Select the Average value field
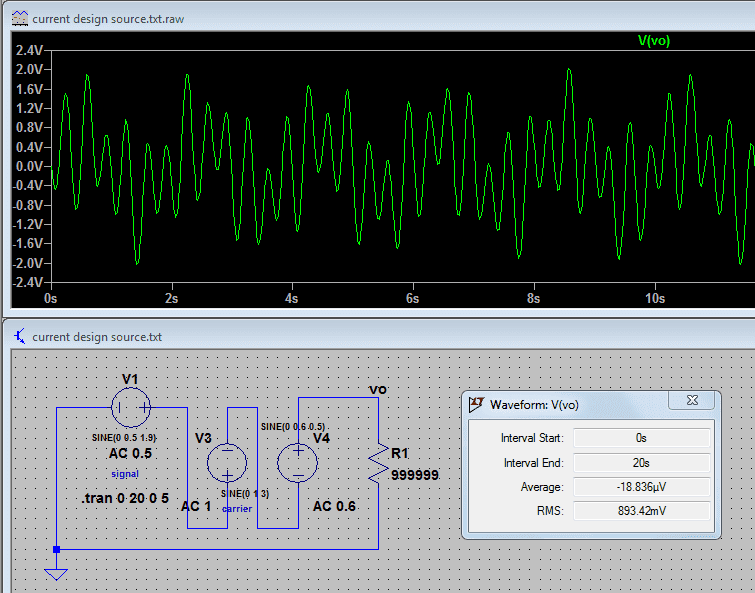This screenshot has width=755, height=593. click(642, 487)
